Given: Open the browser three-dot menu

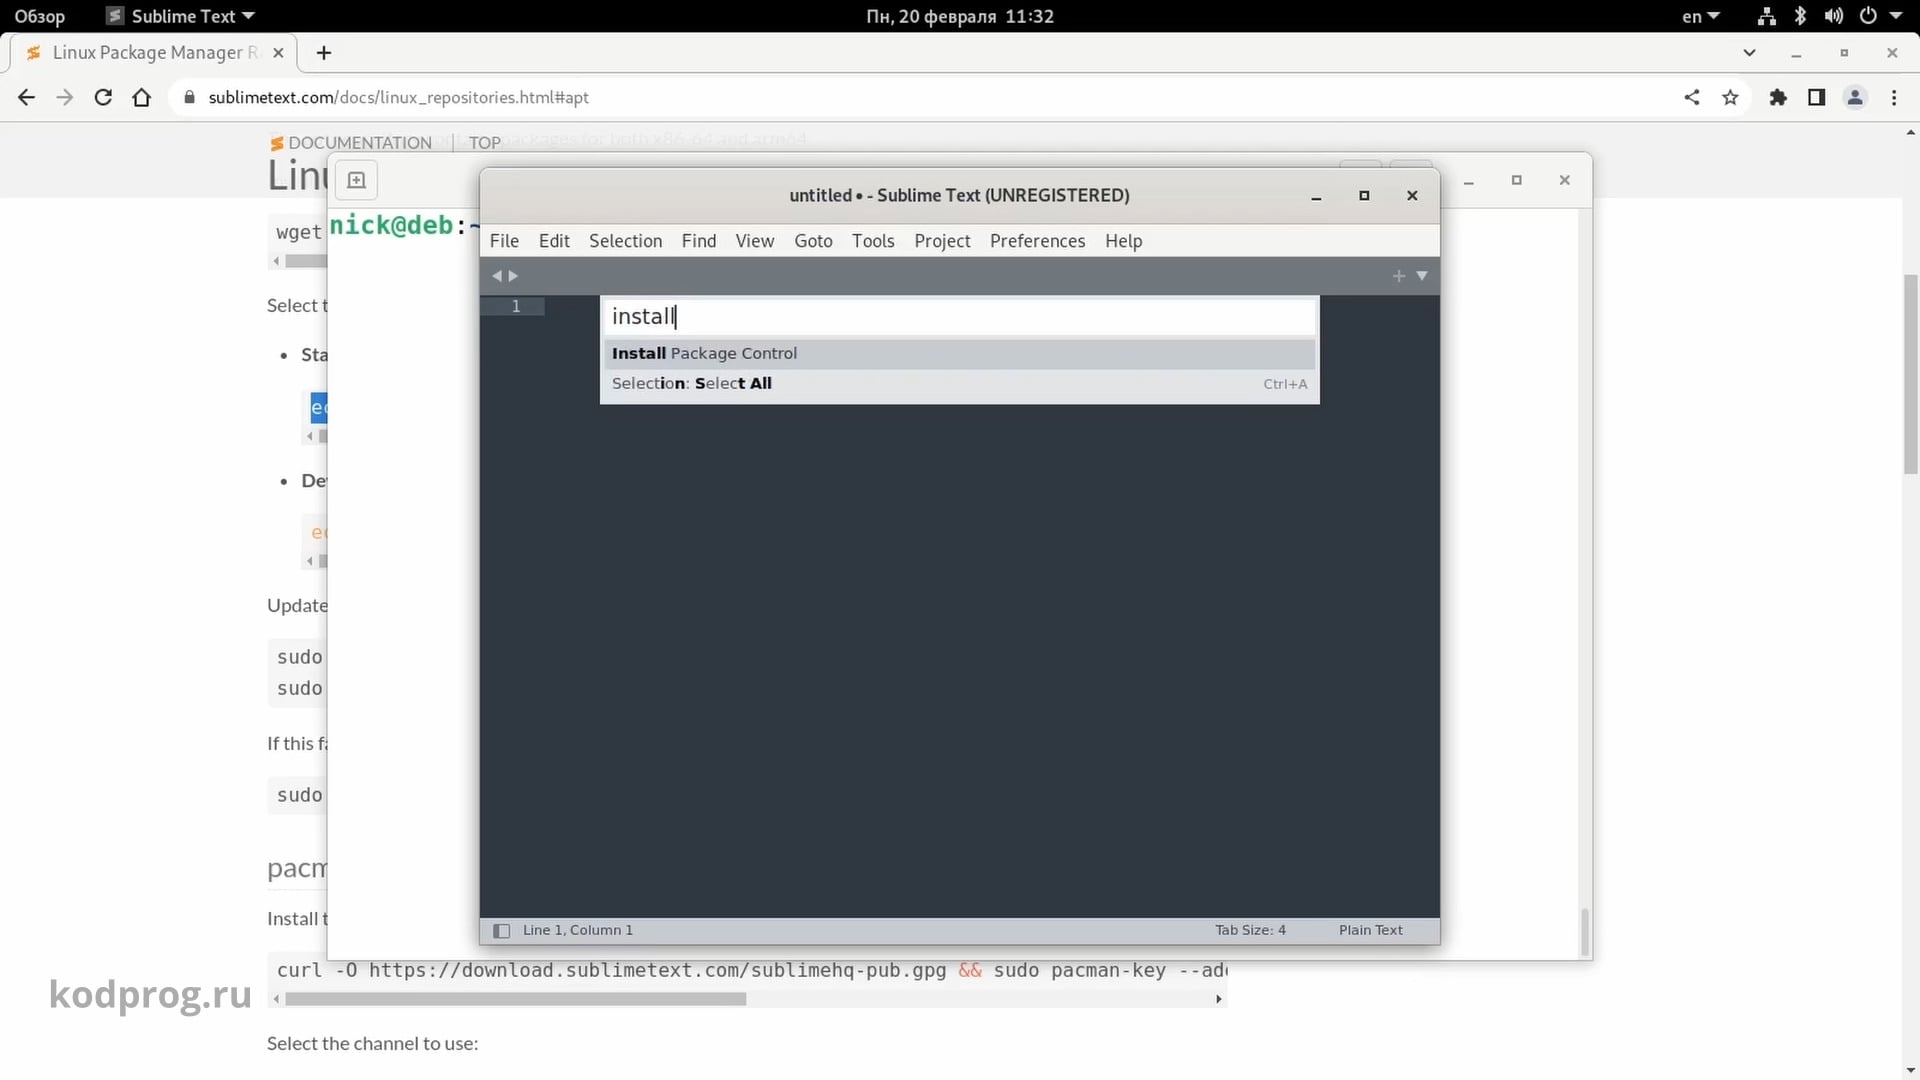Looking at the screenshot, I should (1894, 97).
